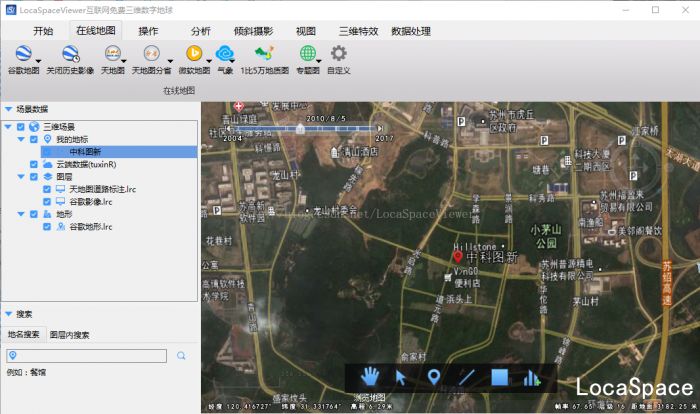This screenshot has height=414, width=700.
Task: Switch to the 倾斜摄影 ribbon tab
Action: (x=253, y=31)
